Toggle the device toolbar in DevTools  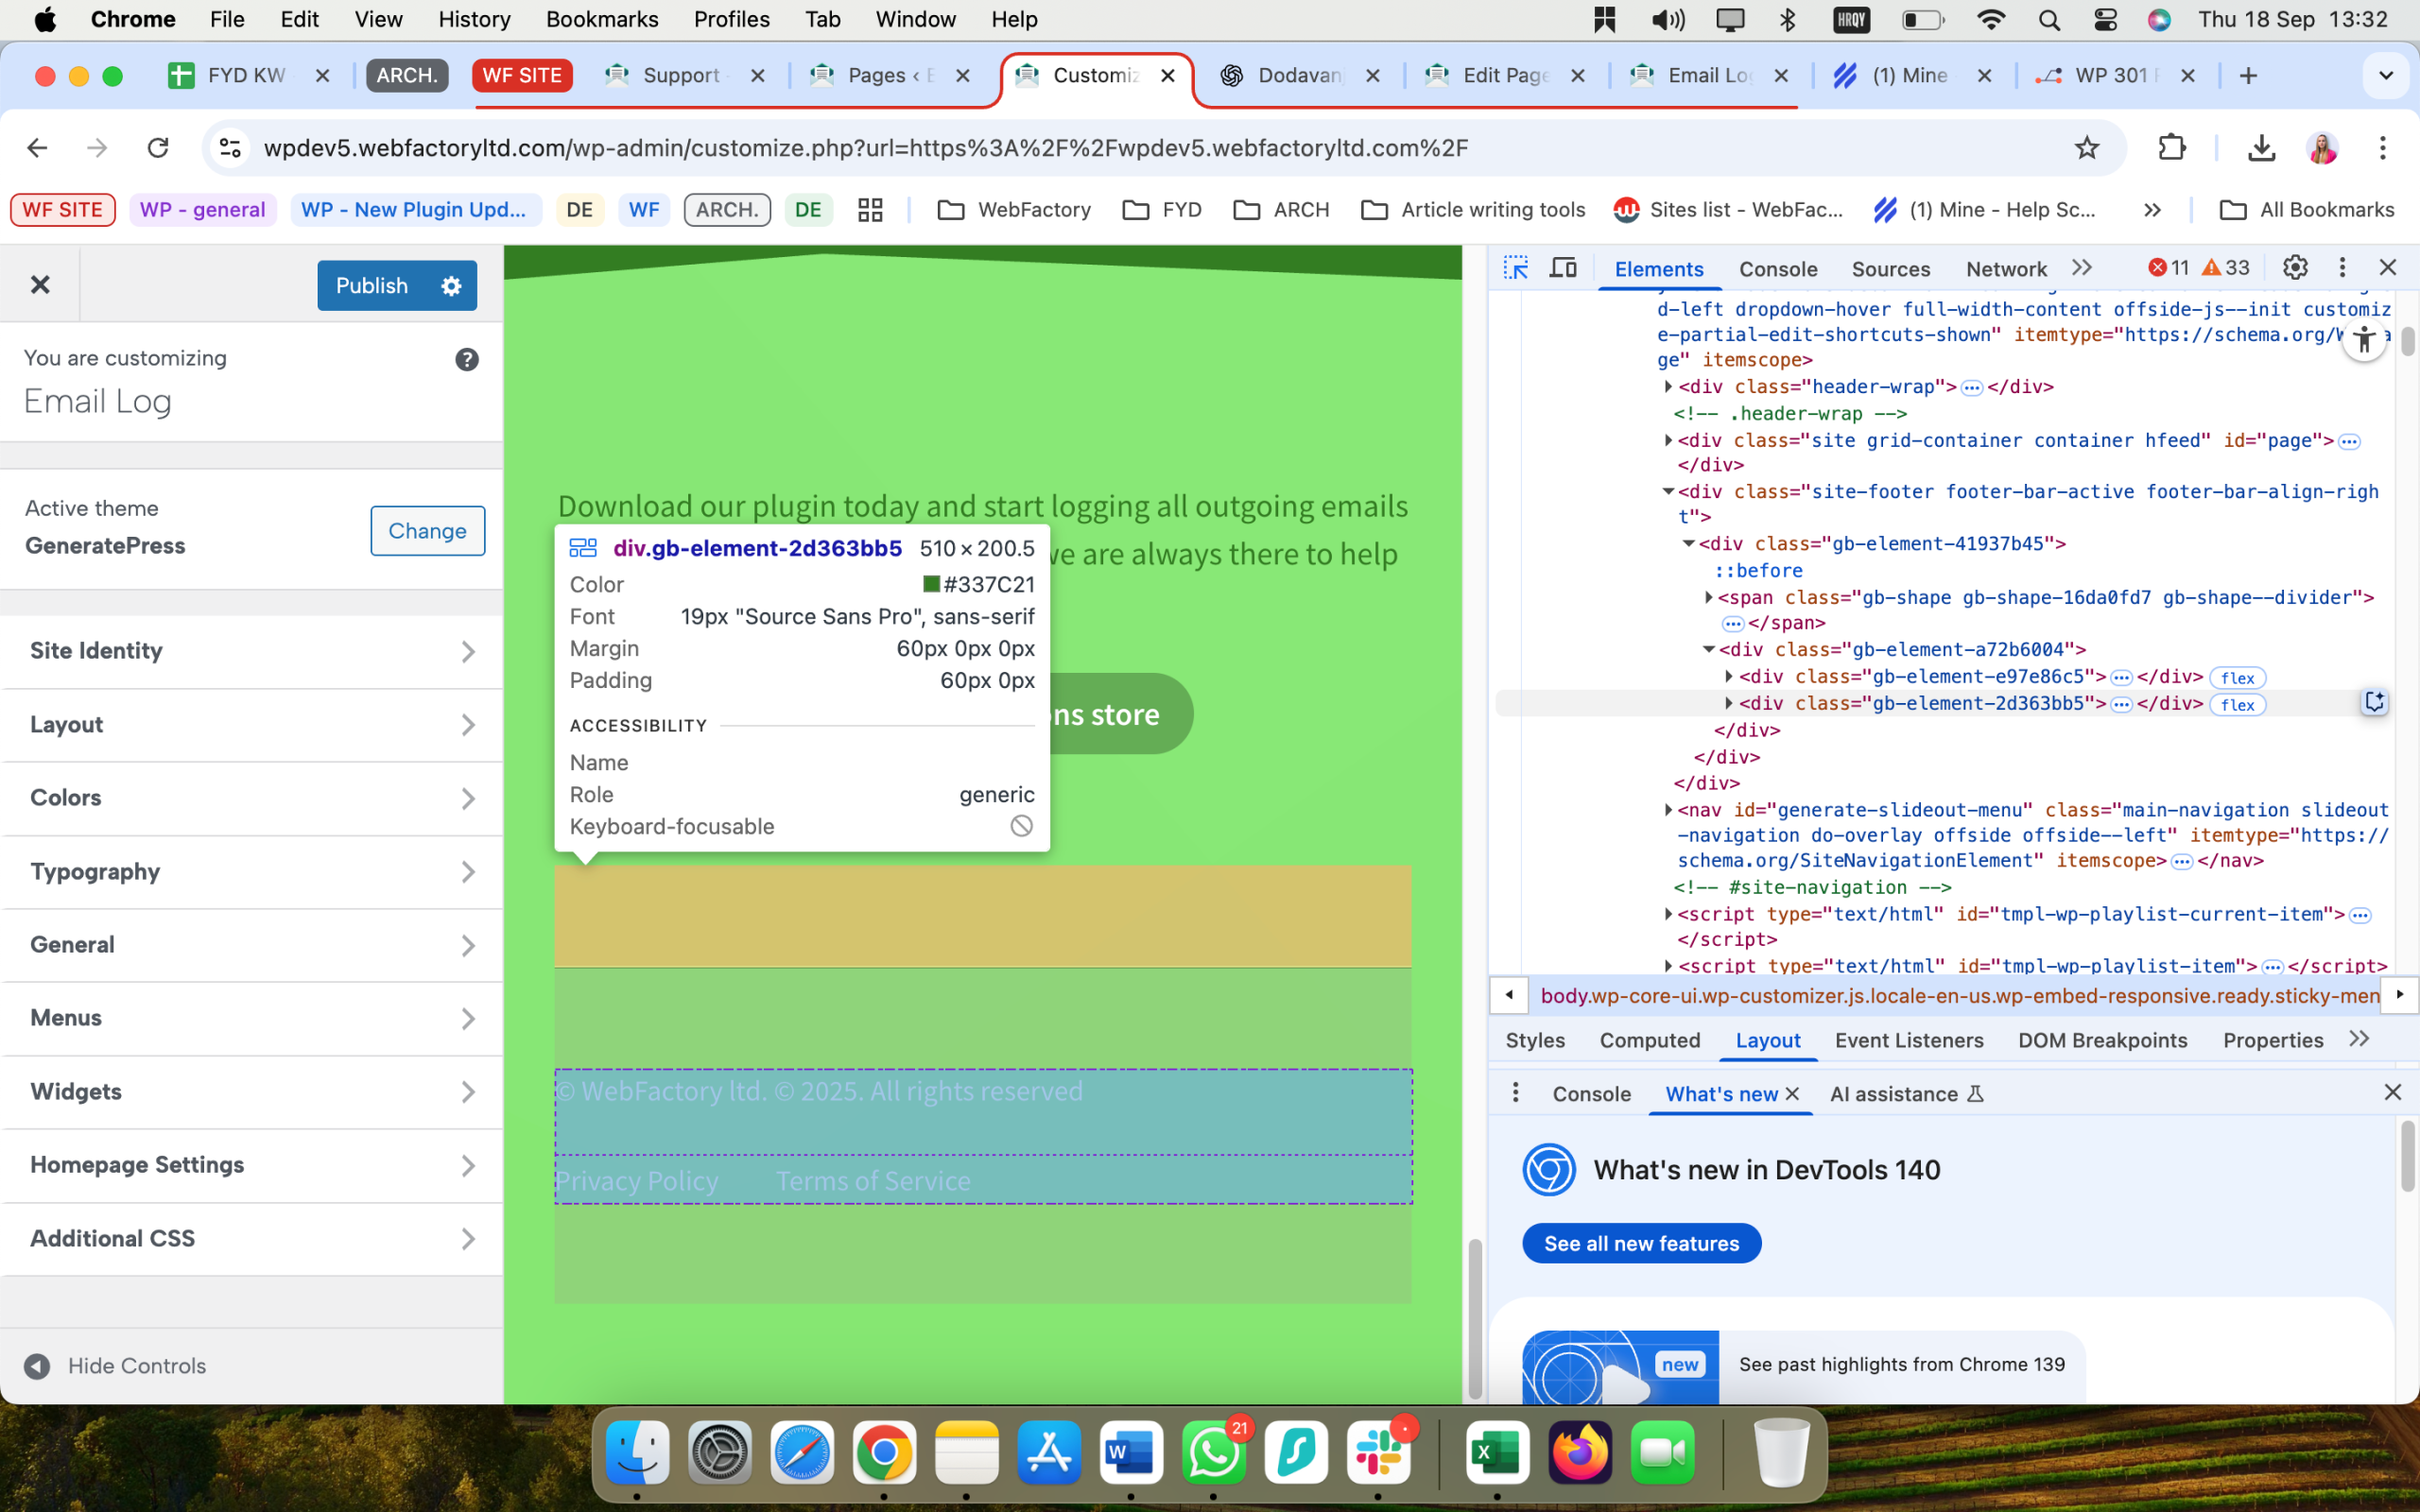click(1563, 267)
